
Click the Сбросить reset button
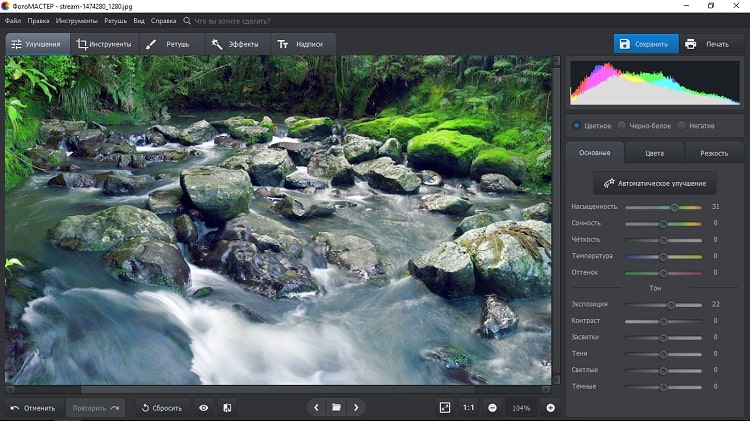click(x=160, y=408)
